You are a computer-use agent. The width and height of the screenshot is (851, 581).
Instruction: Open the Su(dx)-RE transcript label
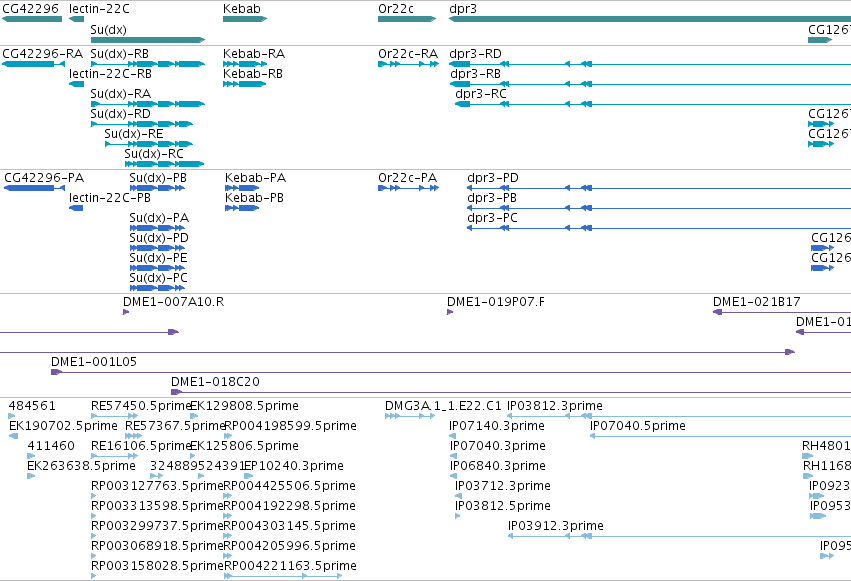134,134
